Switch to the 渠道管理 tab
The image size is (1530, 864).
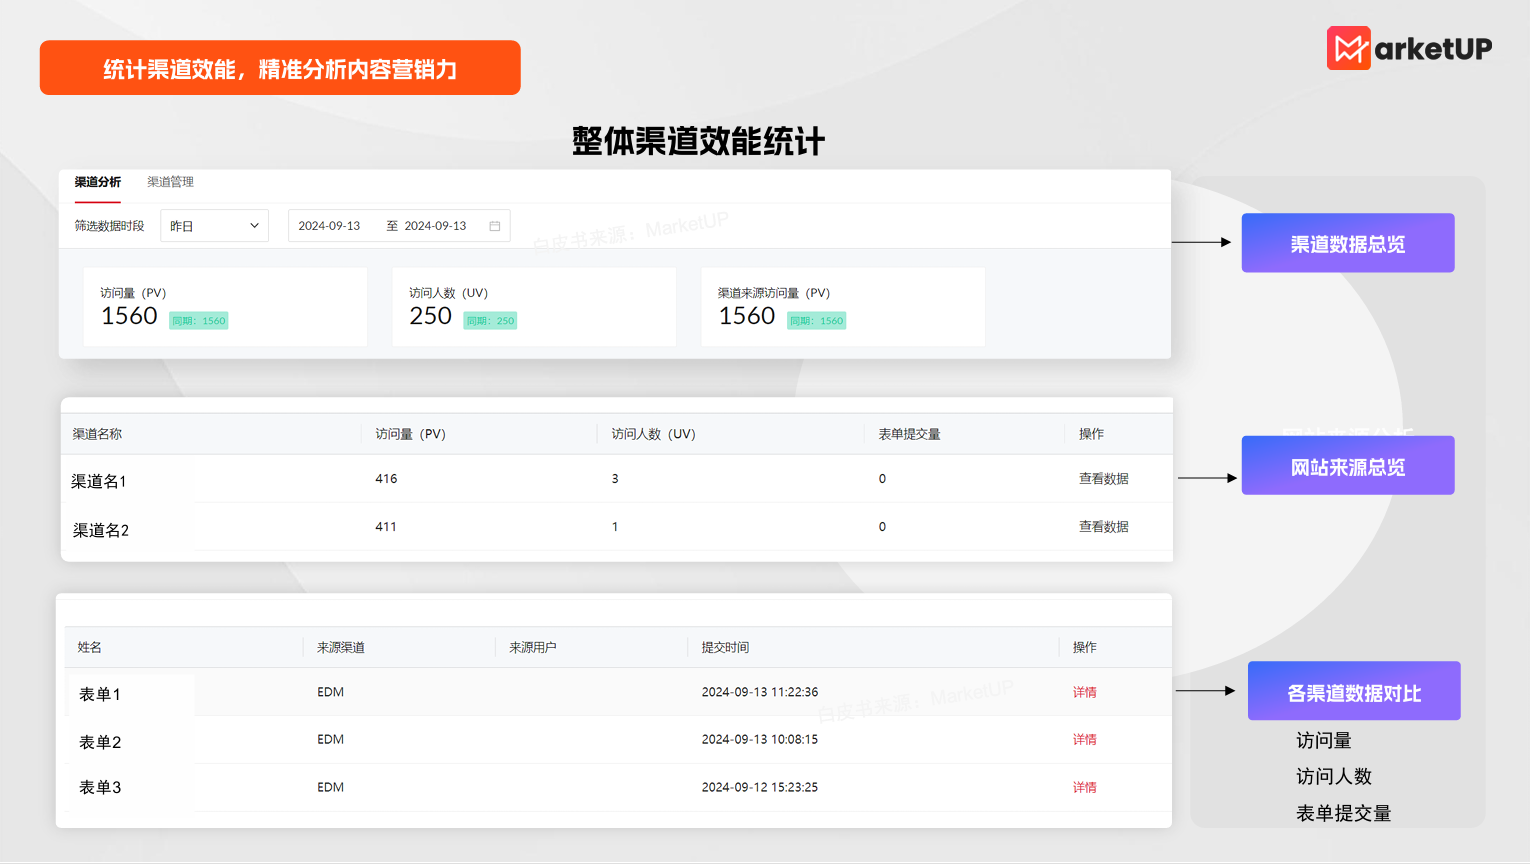coord(170,182)
